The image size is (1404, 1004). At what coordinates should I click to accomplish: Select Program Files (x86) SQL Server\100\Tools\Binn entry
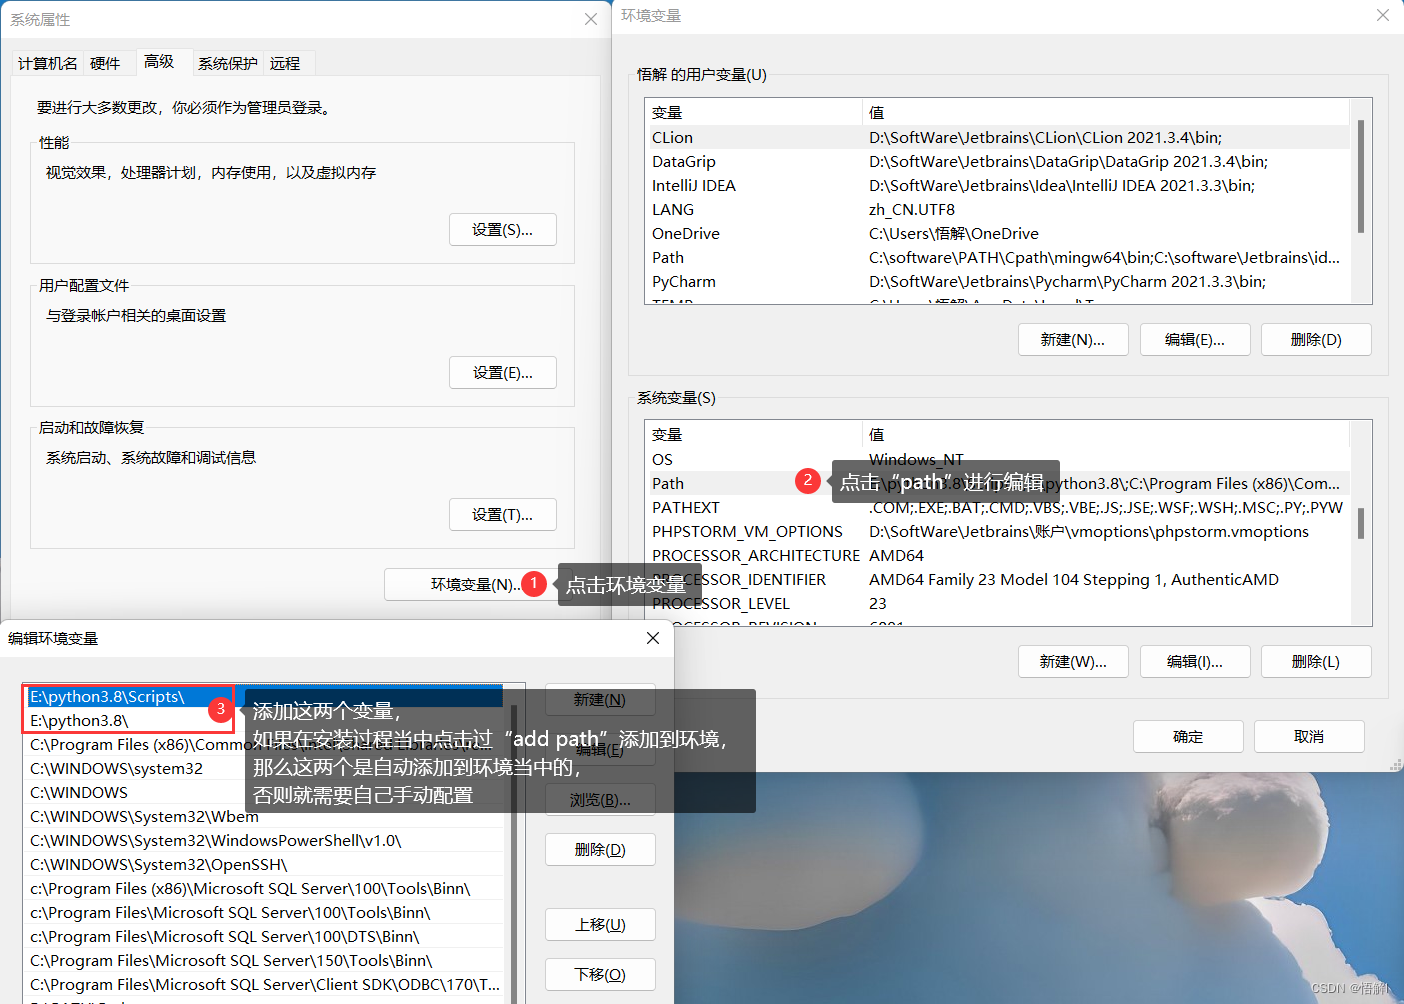tap(265, 888)
